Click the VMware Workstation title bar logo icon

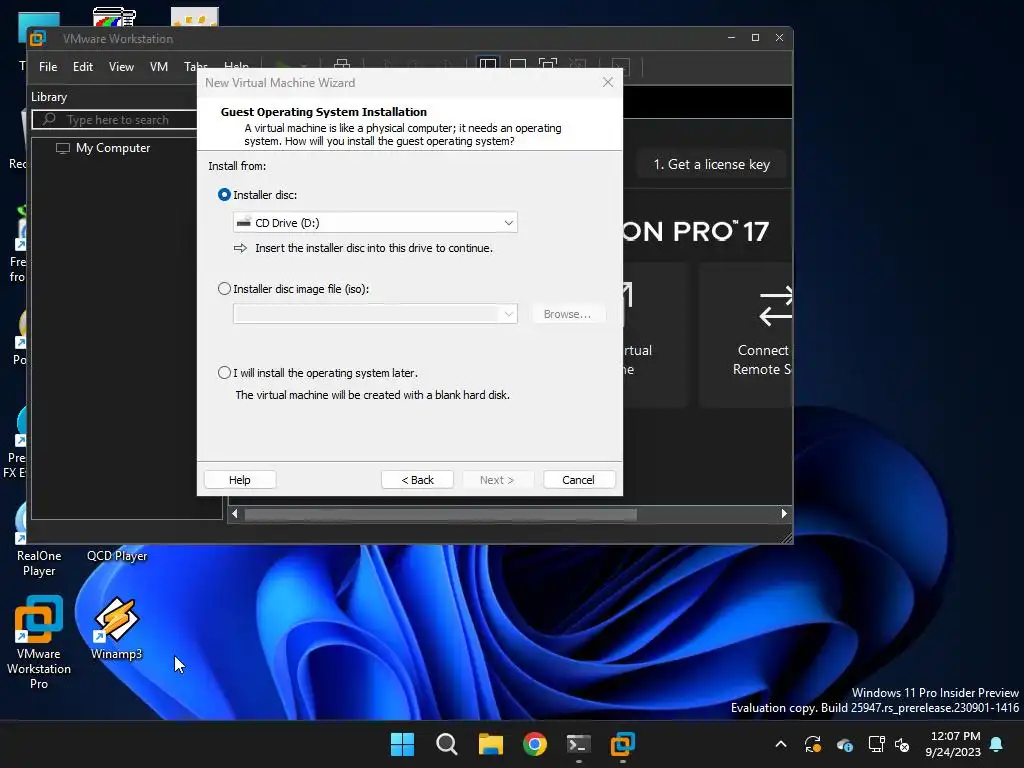pos(38,39)
